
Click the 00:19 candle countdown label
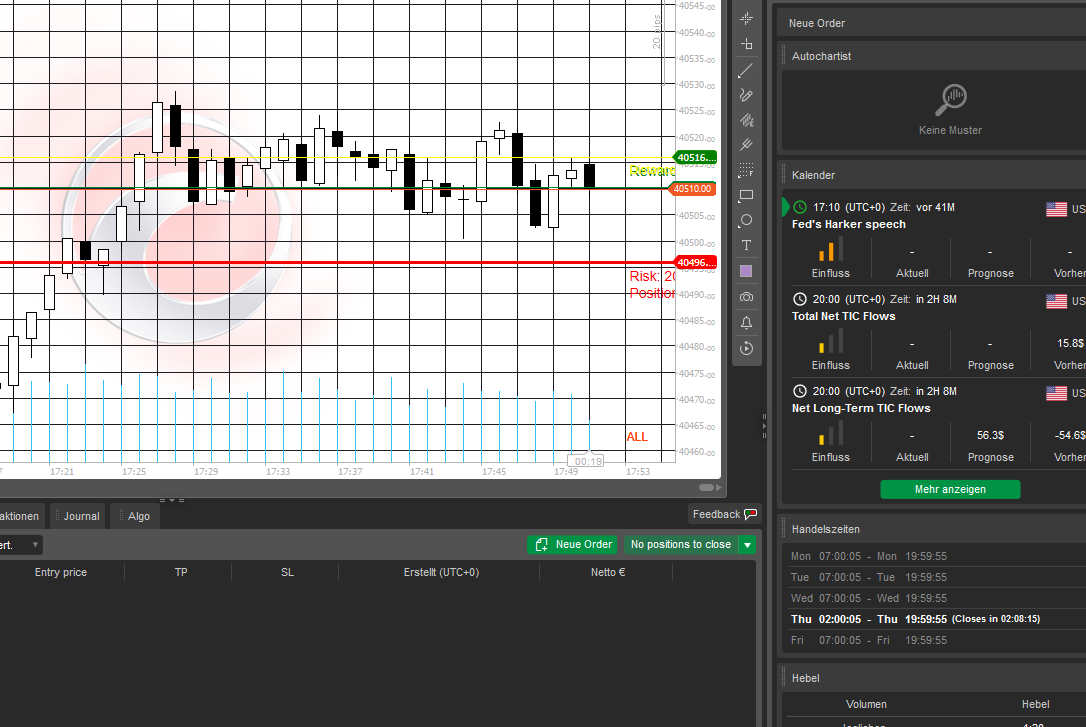(588, 461)
